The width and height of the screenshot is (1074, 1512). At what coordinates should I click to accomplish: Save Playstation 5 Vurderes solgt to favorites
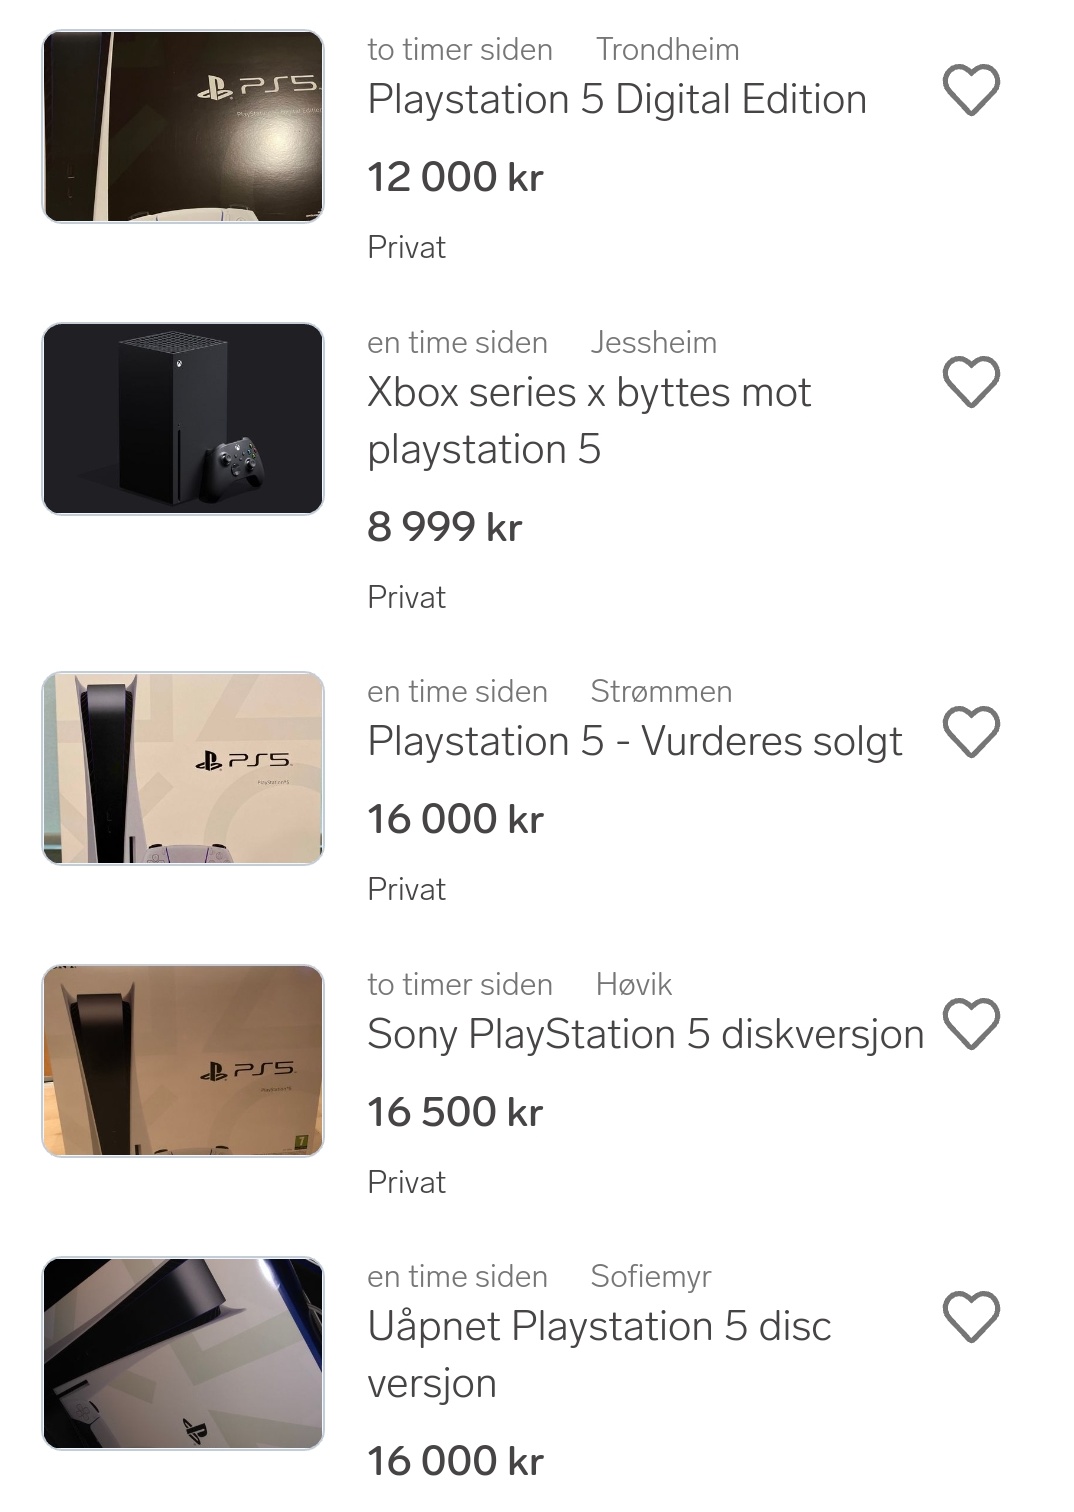pyautogui.click(x=971, y=732)
